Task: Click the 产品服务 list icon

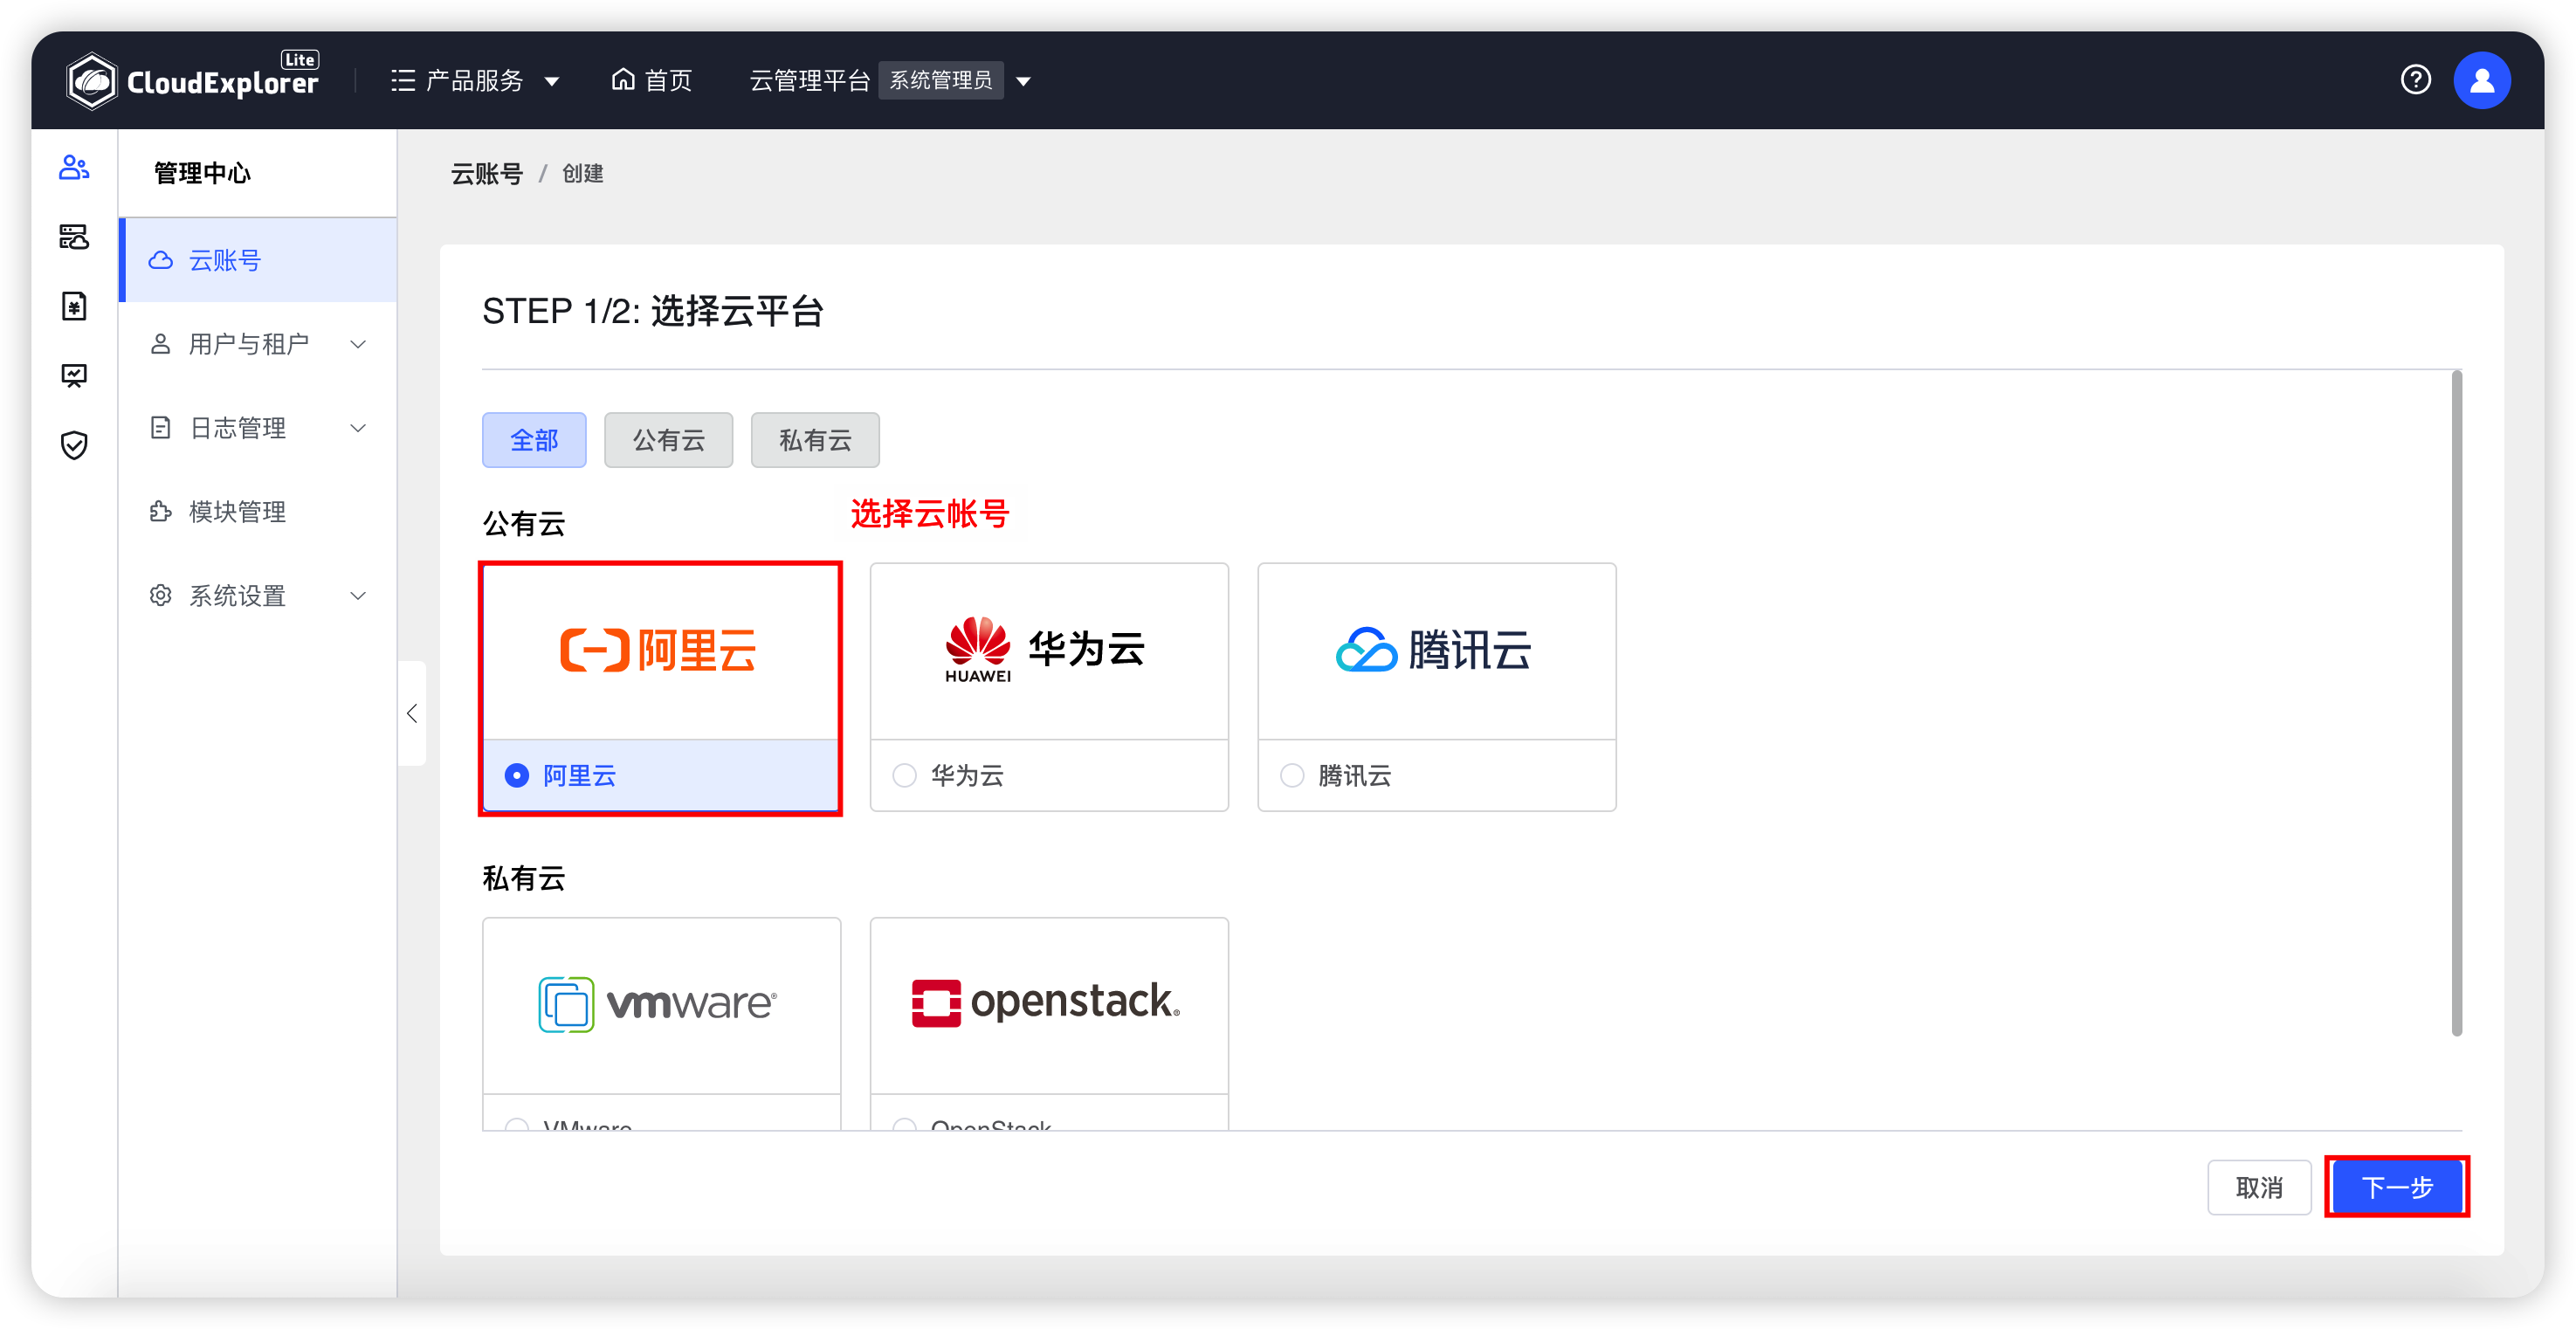Action: point(403,80)
